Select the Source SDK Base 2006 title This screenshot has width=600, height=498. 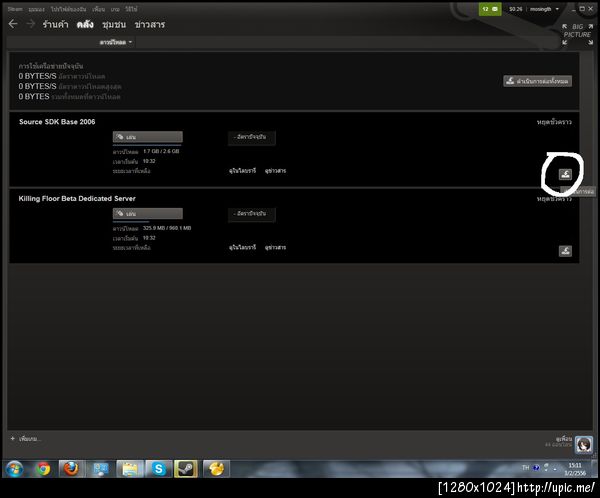pyautogui.click(x=57, y=122)
